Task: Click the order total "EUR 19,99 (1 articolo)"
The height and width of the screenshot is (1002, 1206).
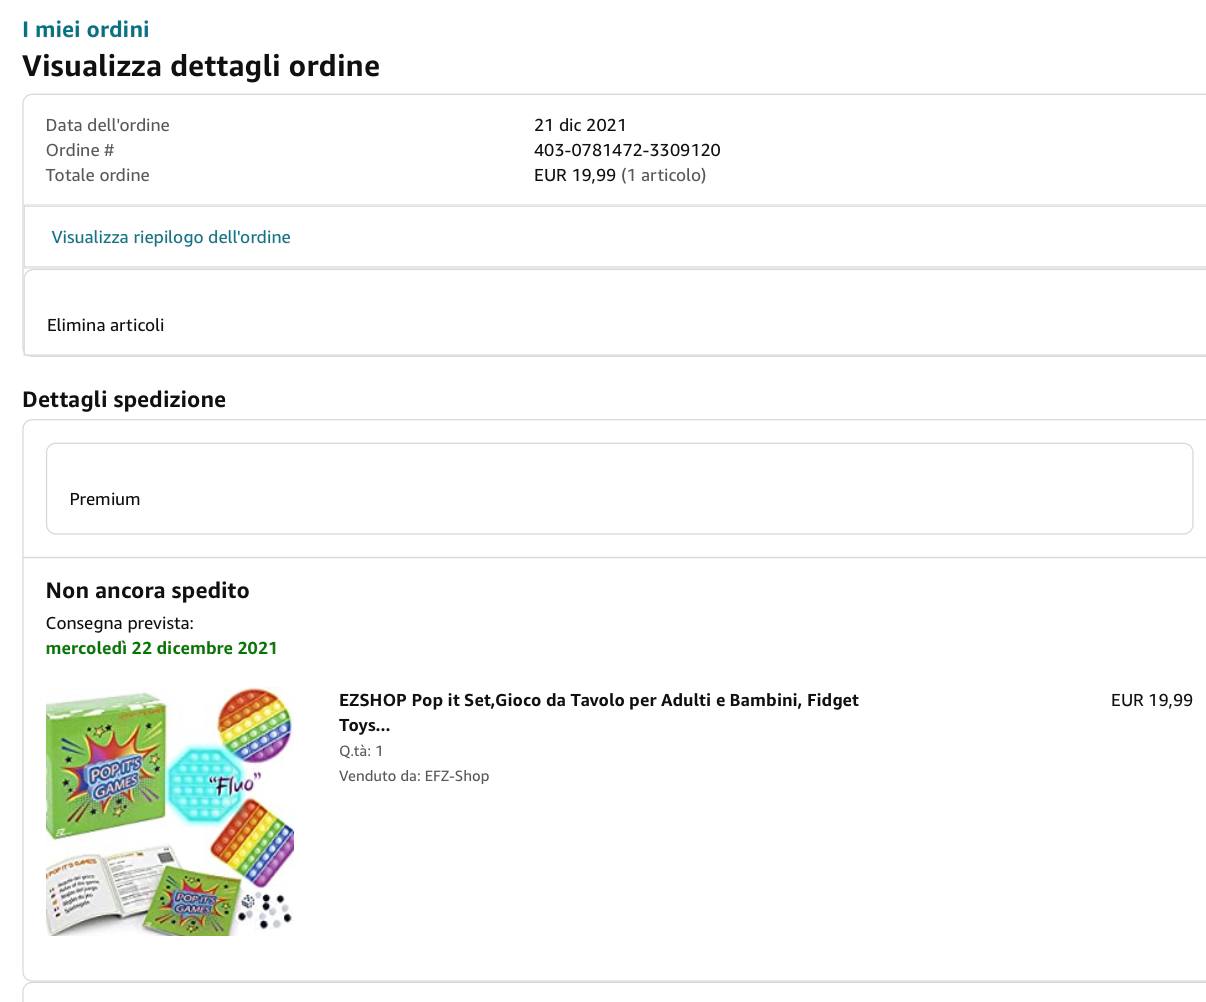Action: pyautogui.click(x=620, y=175)
